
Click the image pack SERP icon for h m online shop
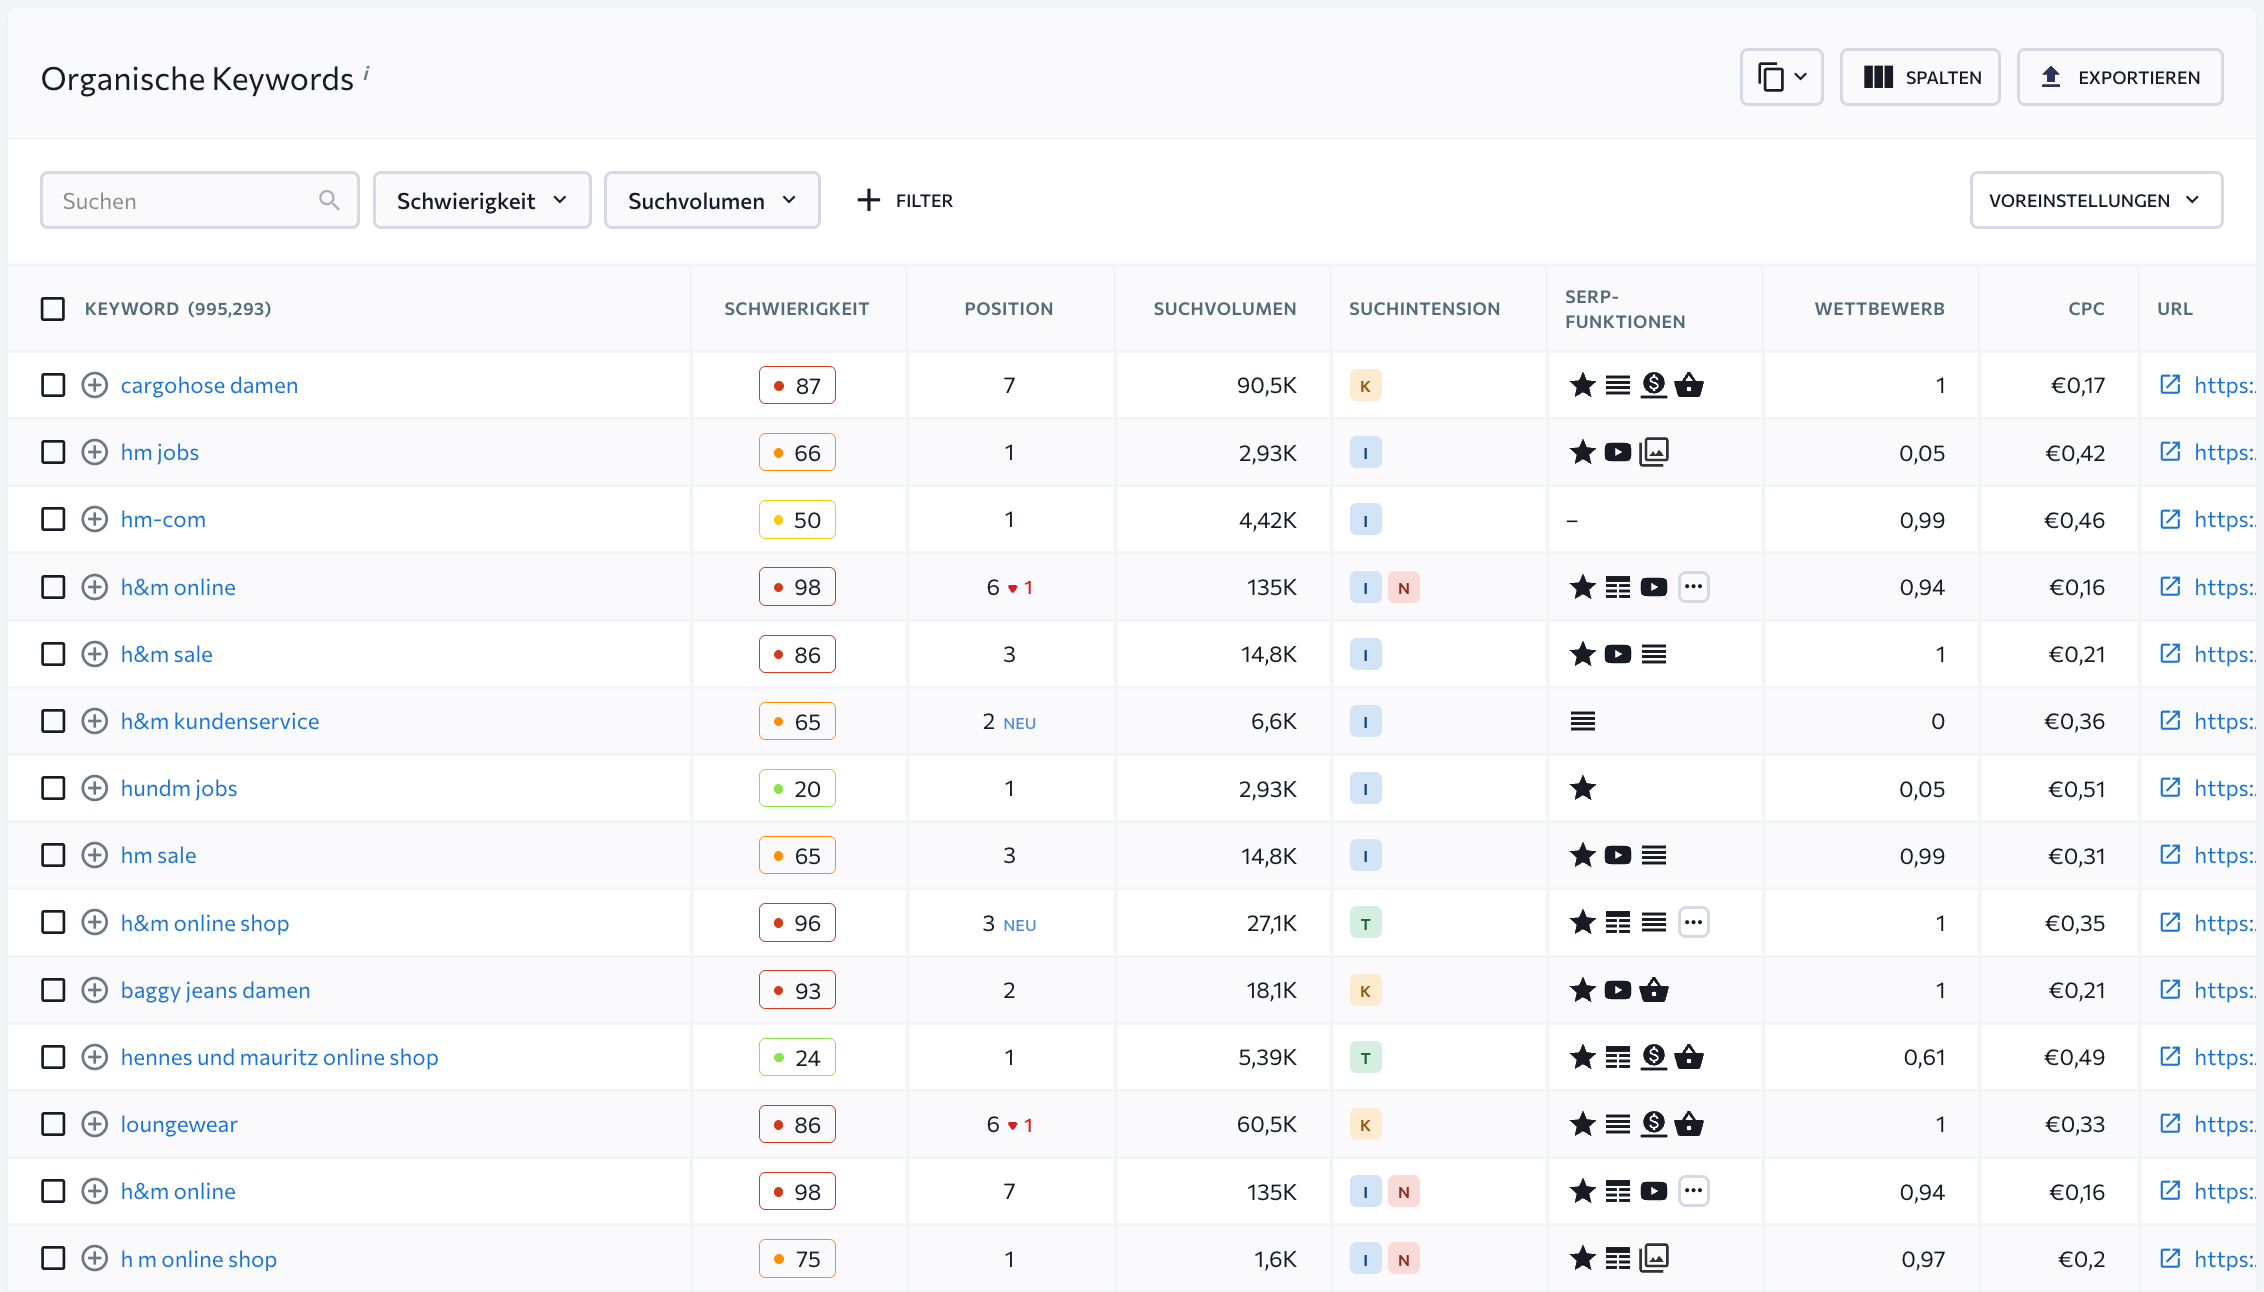pos(1654,1258)
